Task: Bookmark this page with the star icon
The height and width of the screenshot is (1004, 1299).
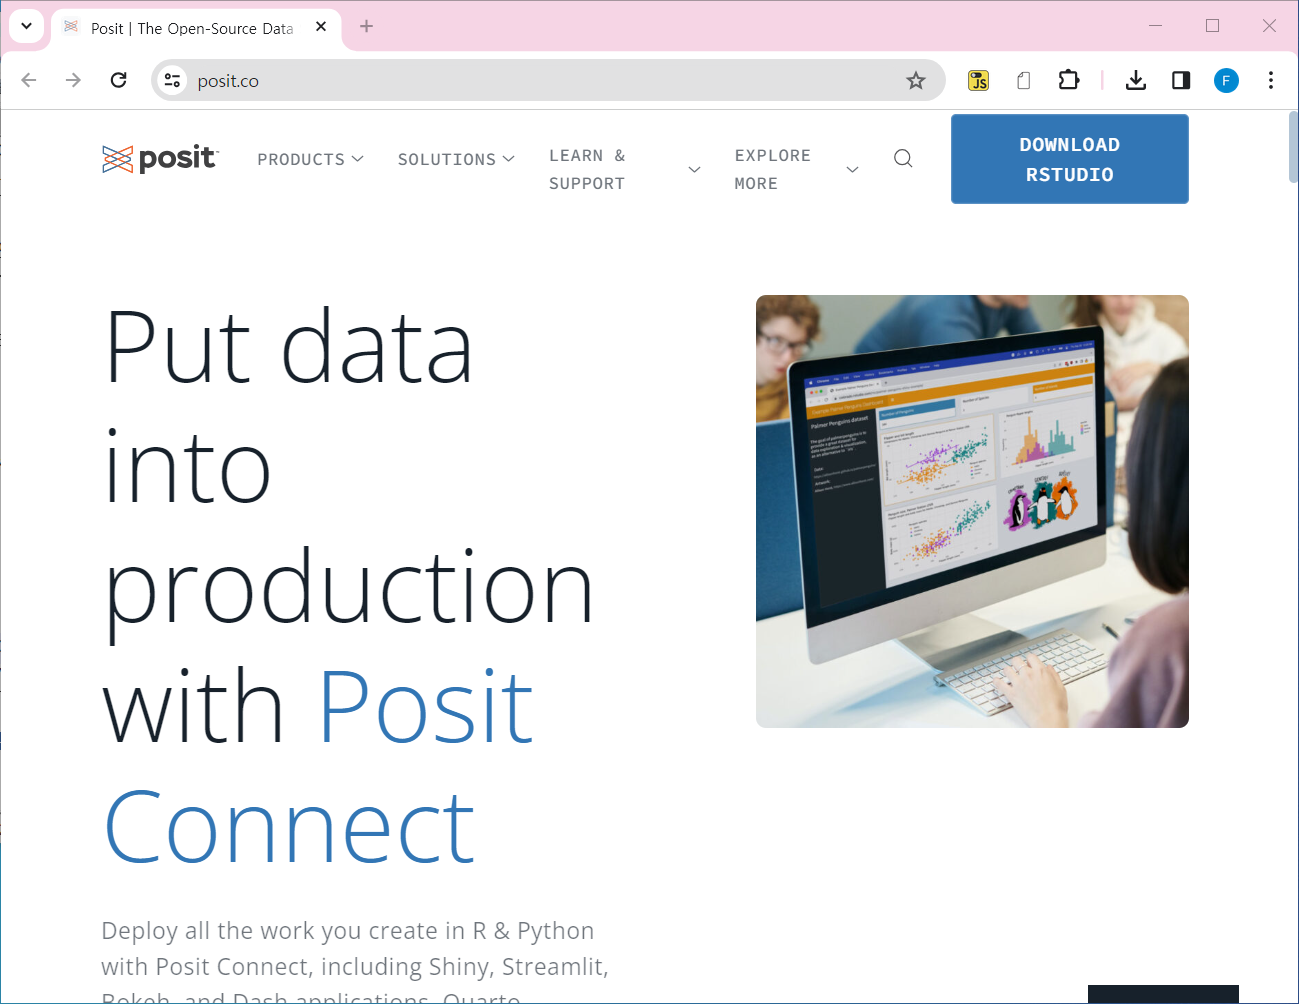Action: click(x=916, y=80)
